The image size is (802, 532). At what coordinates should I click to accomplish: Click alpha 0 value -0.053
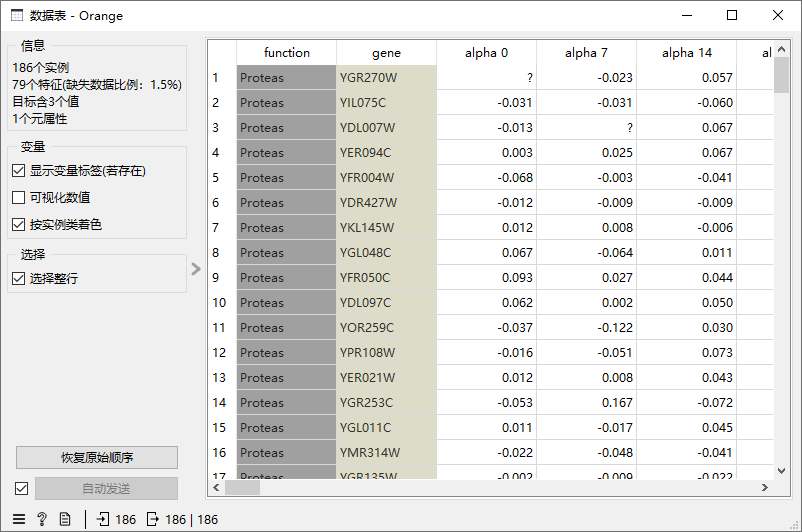486,403
